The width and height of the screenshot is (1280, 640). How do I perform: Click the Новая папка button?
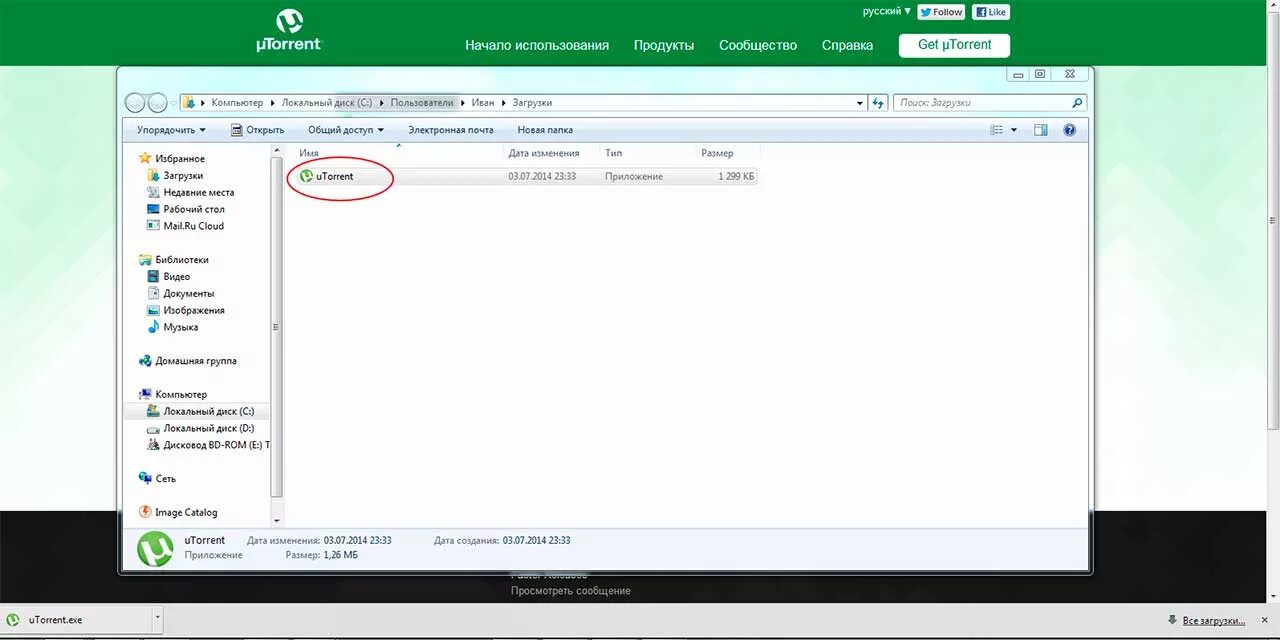545,130
